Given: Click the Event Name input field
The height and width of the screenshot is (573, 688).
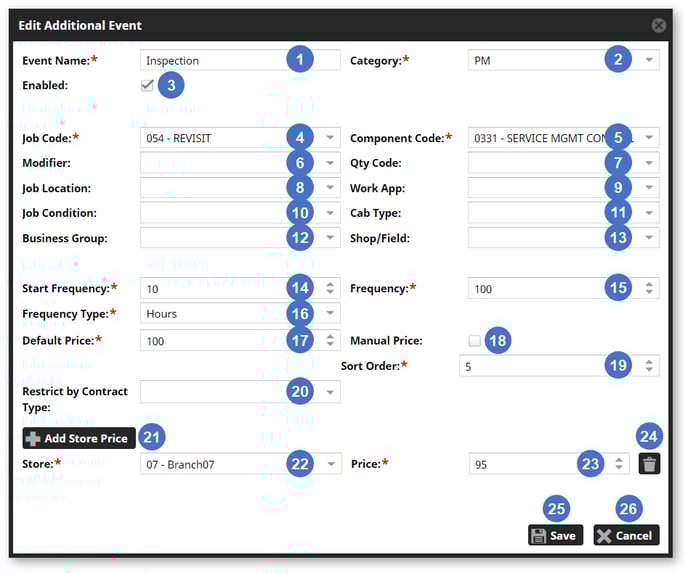Looking at the screenshot, I should (x=212, y=61).
